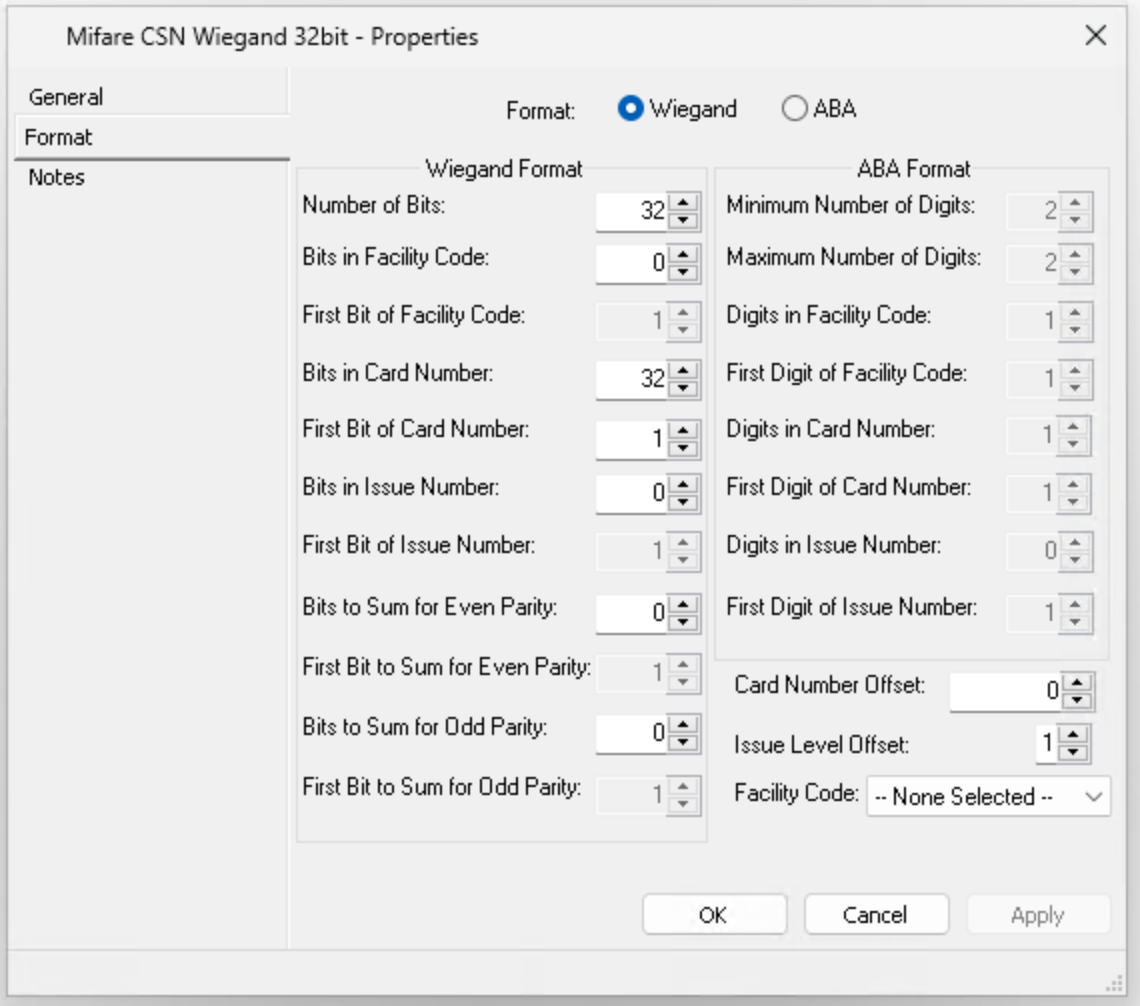Click the Card Number Offset field
The height and width of the screenshot is (1006, 1140).
point(1005,691)
